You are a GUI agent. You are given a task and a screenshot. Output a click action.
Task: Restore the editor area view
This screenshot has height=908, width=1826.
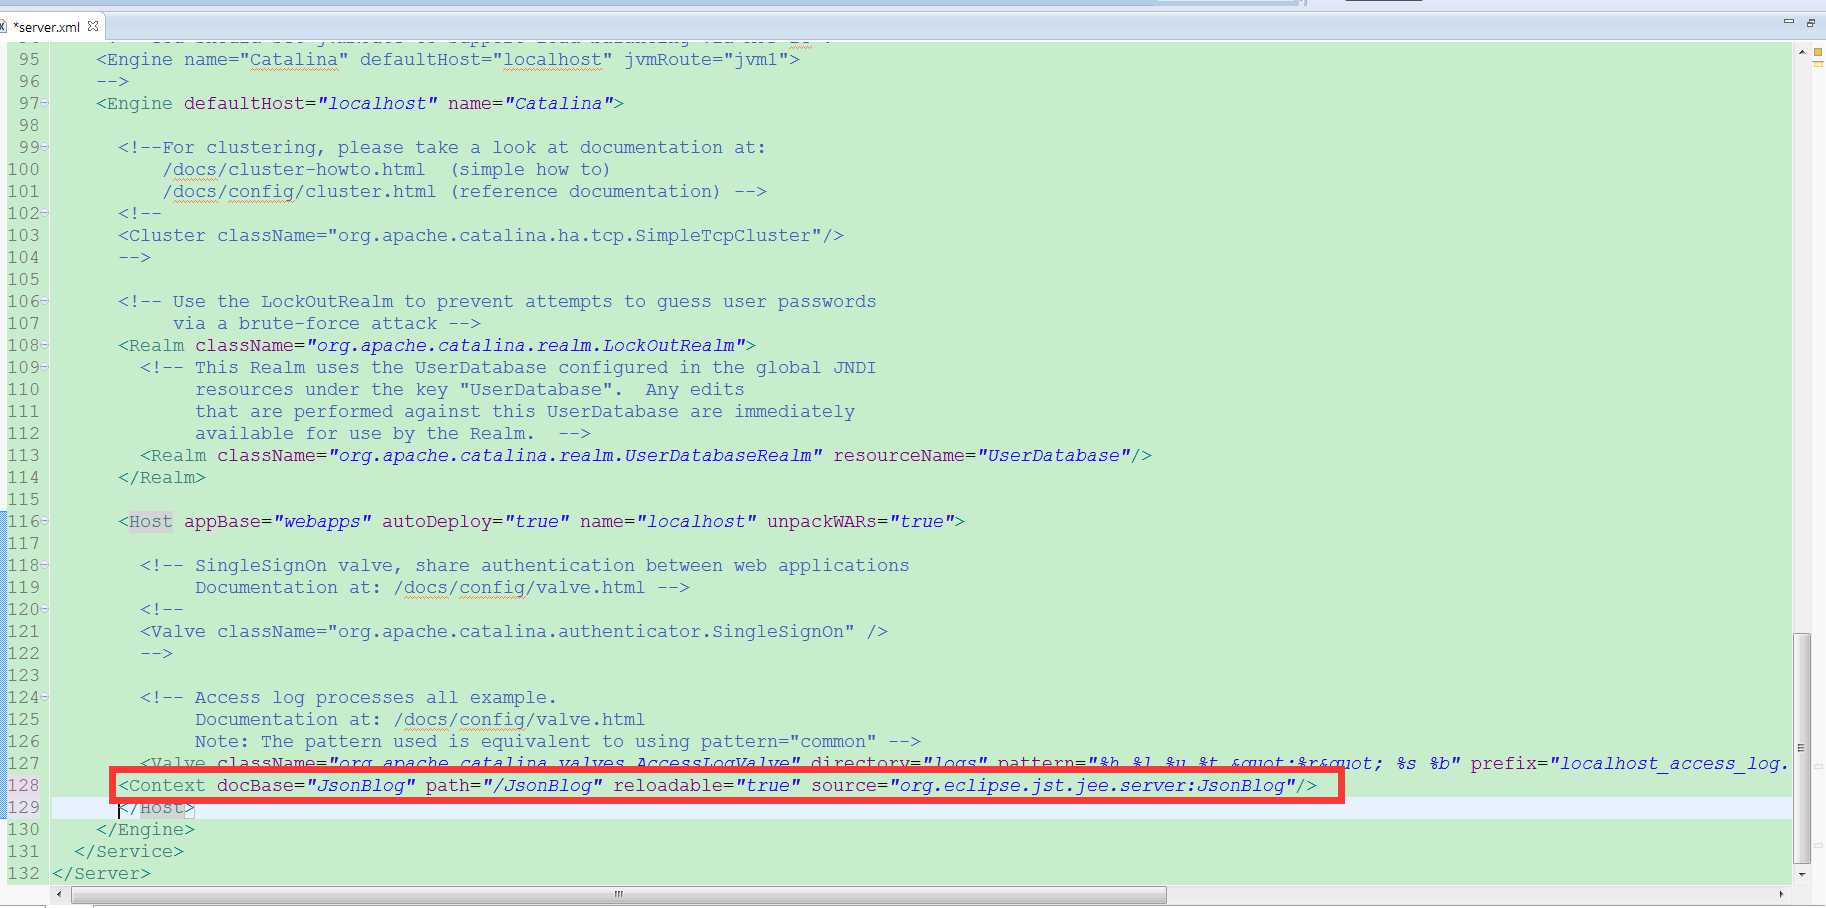(1811, 22)
